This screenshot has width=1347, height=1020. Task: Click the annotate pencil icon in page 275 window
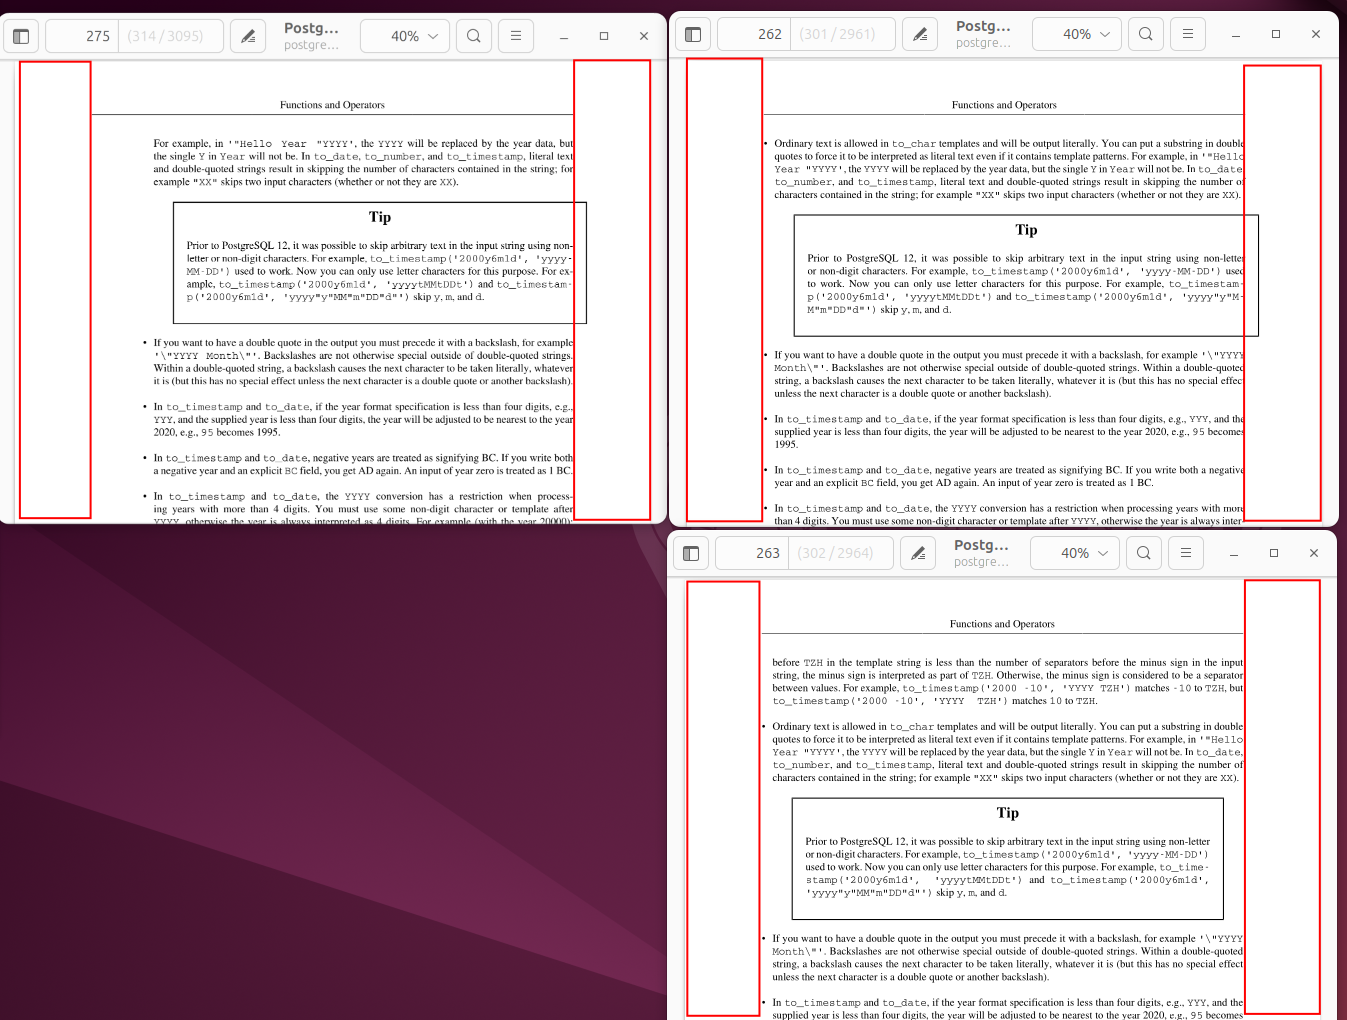(x=248, y=36)
